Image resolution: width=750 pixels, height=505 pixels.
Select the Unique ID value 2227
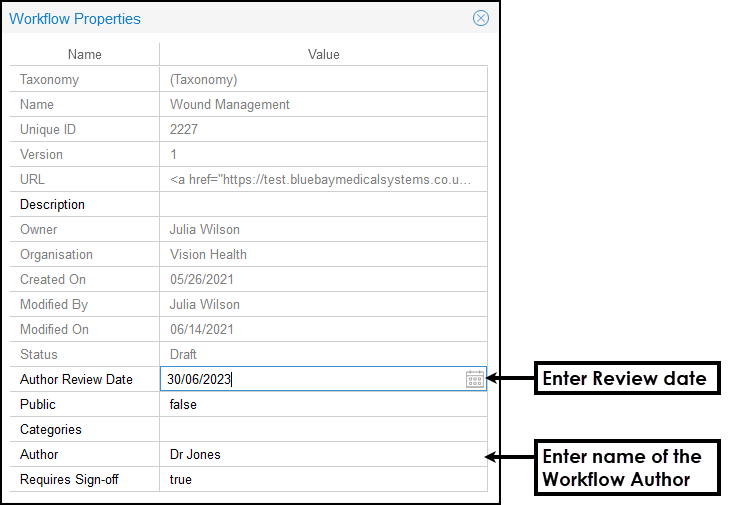pyautogui.click(x=185, y=129)
